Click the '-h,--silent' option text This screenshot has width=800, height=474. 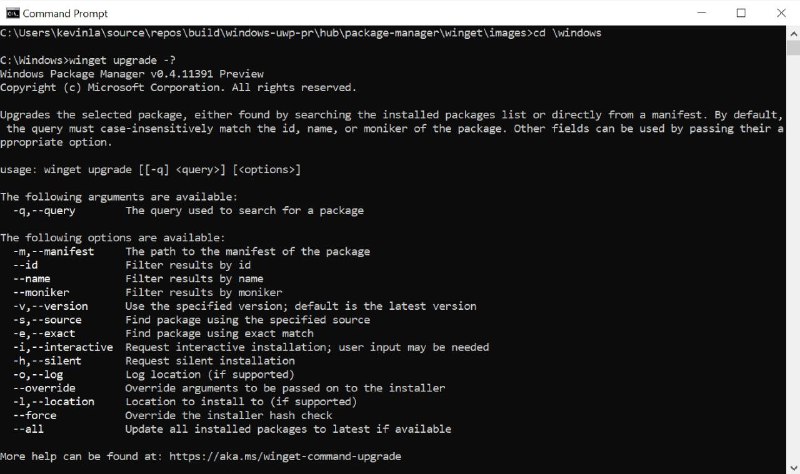coord(47,361)
